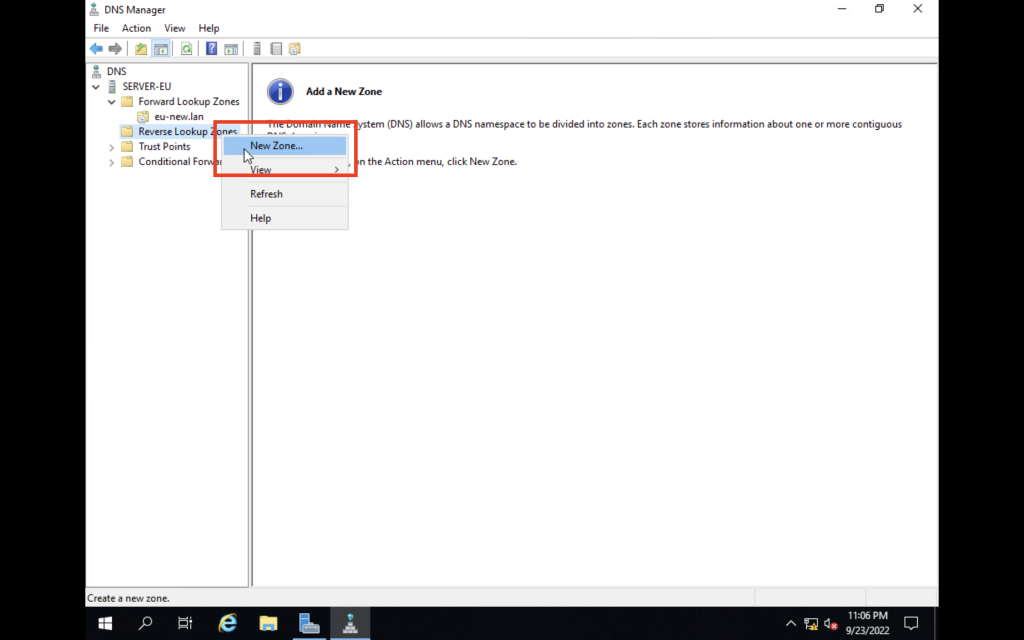This screenshot has width=1024, height=640.
Task: Click the network warning tray icon
Action: point(811,624)
